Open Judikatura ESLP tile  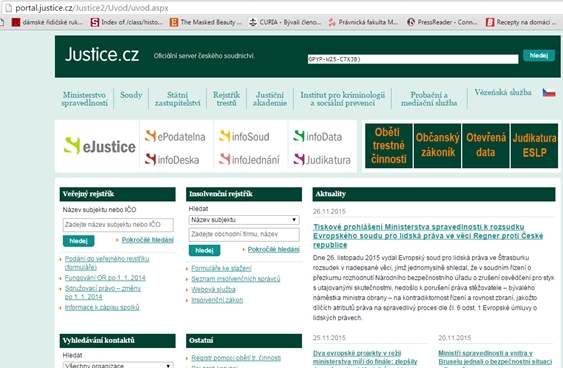pyautogui.click(x=534, y=145)
